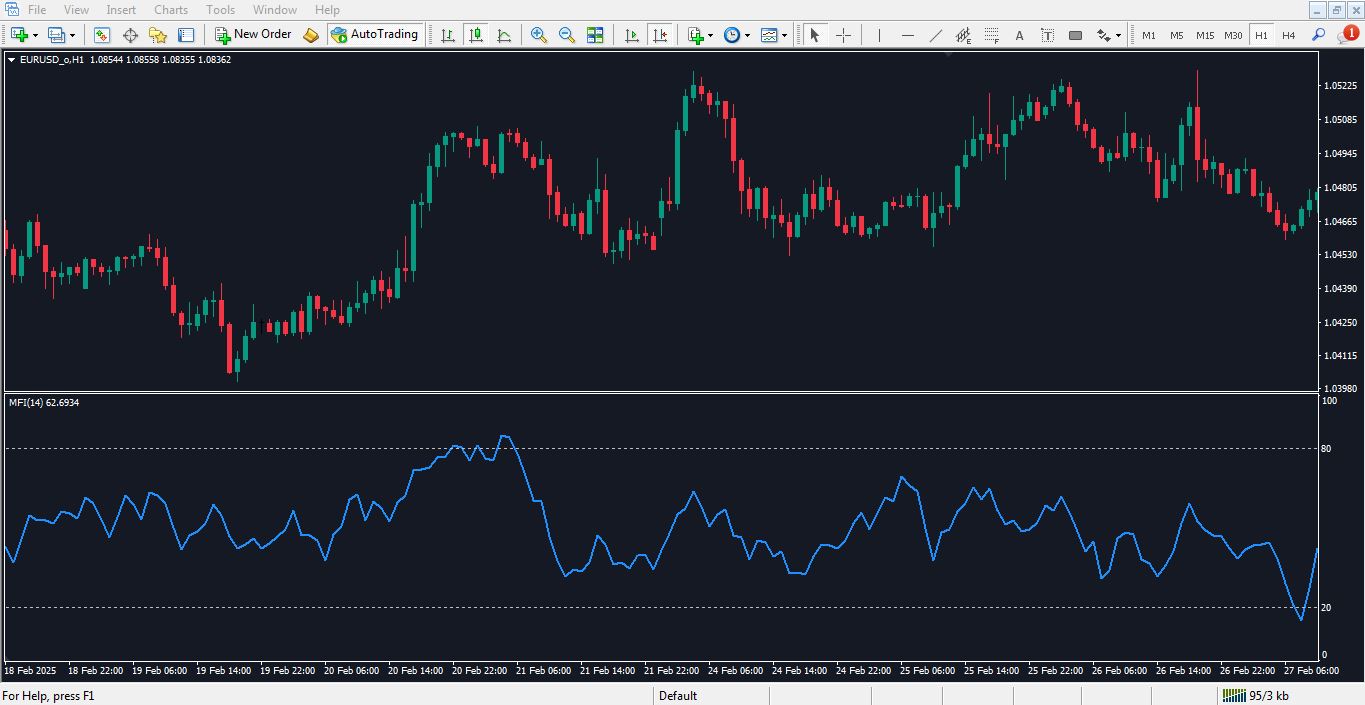Open the Charts menu
1365x705 pixels.
171,10
